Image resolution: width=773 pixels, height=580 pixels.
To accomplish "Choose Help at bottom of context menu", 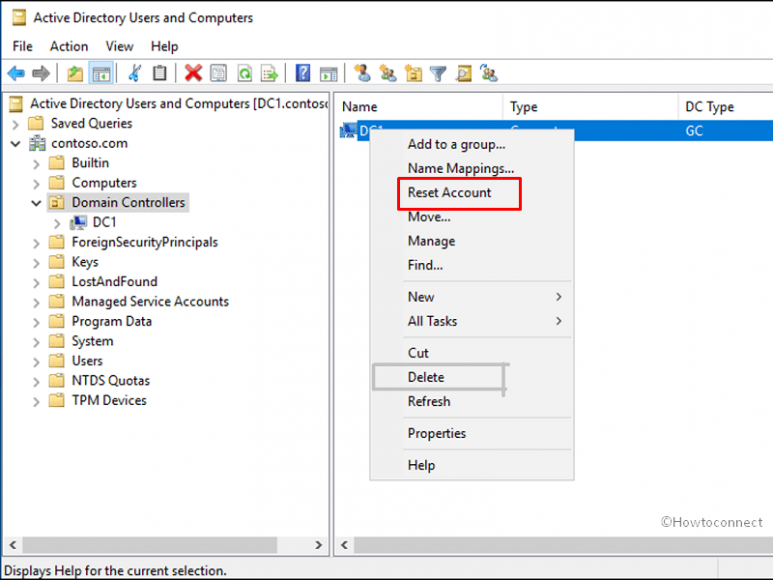I will tap(472, 465).
